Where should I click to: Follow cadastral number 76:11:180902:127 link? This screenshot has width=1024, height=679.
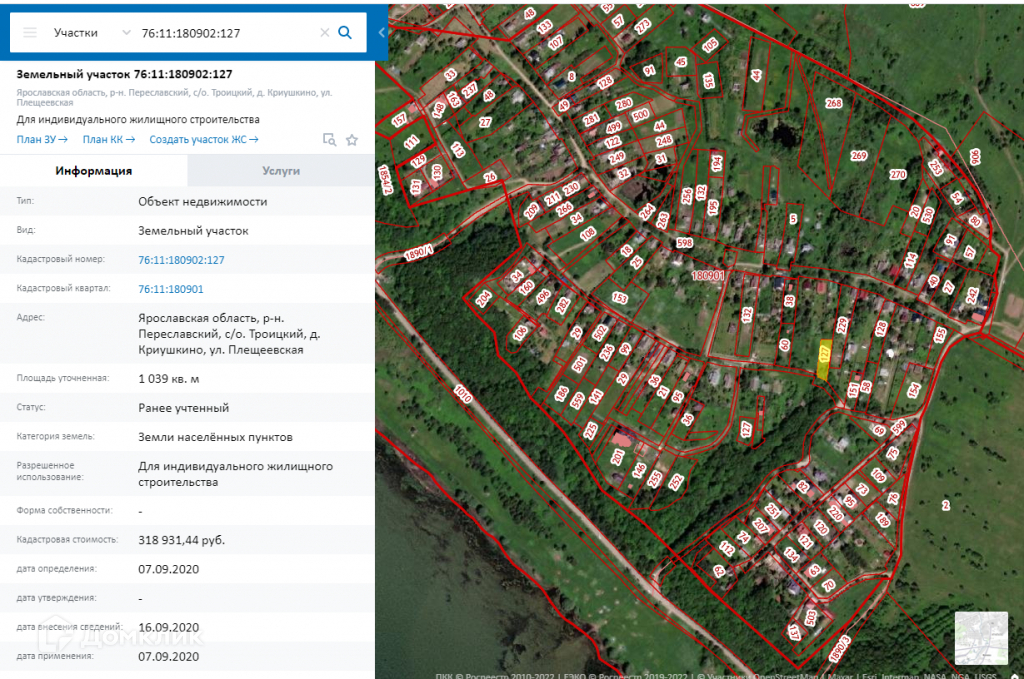[181, 260]
